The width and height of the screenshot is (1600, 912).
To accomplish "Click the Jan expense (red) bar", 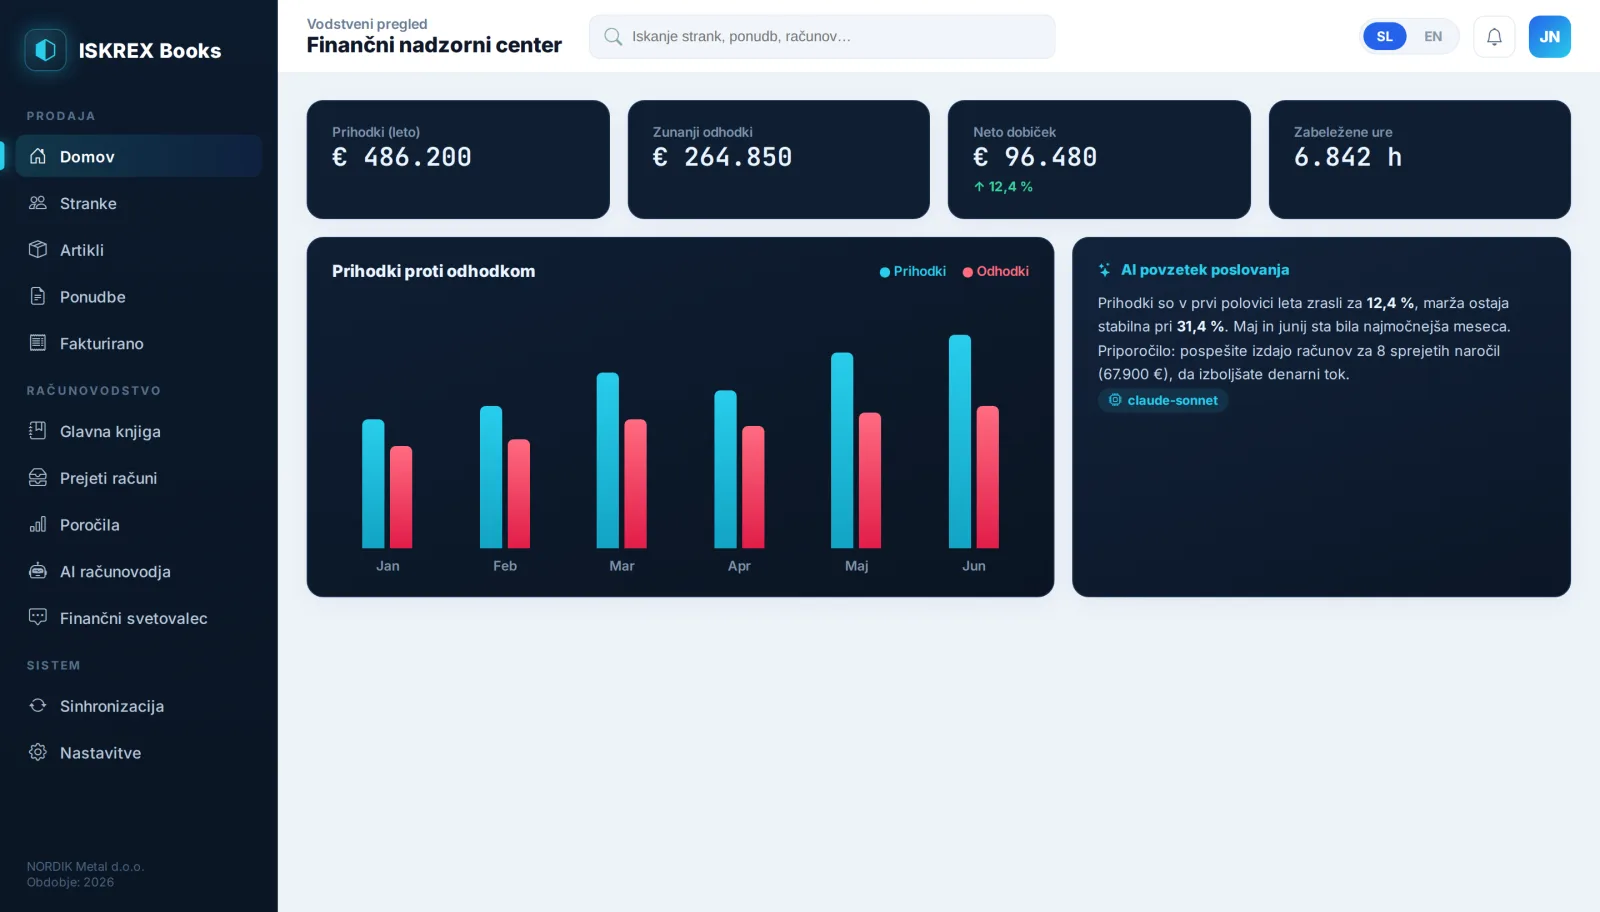I will point(401,497).
